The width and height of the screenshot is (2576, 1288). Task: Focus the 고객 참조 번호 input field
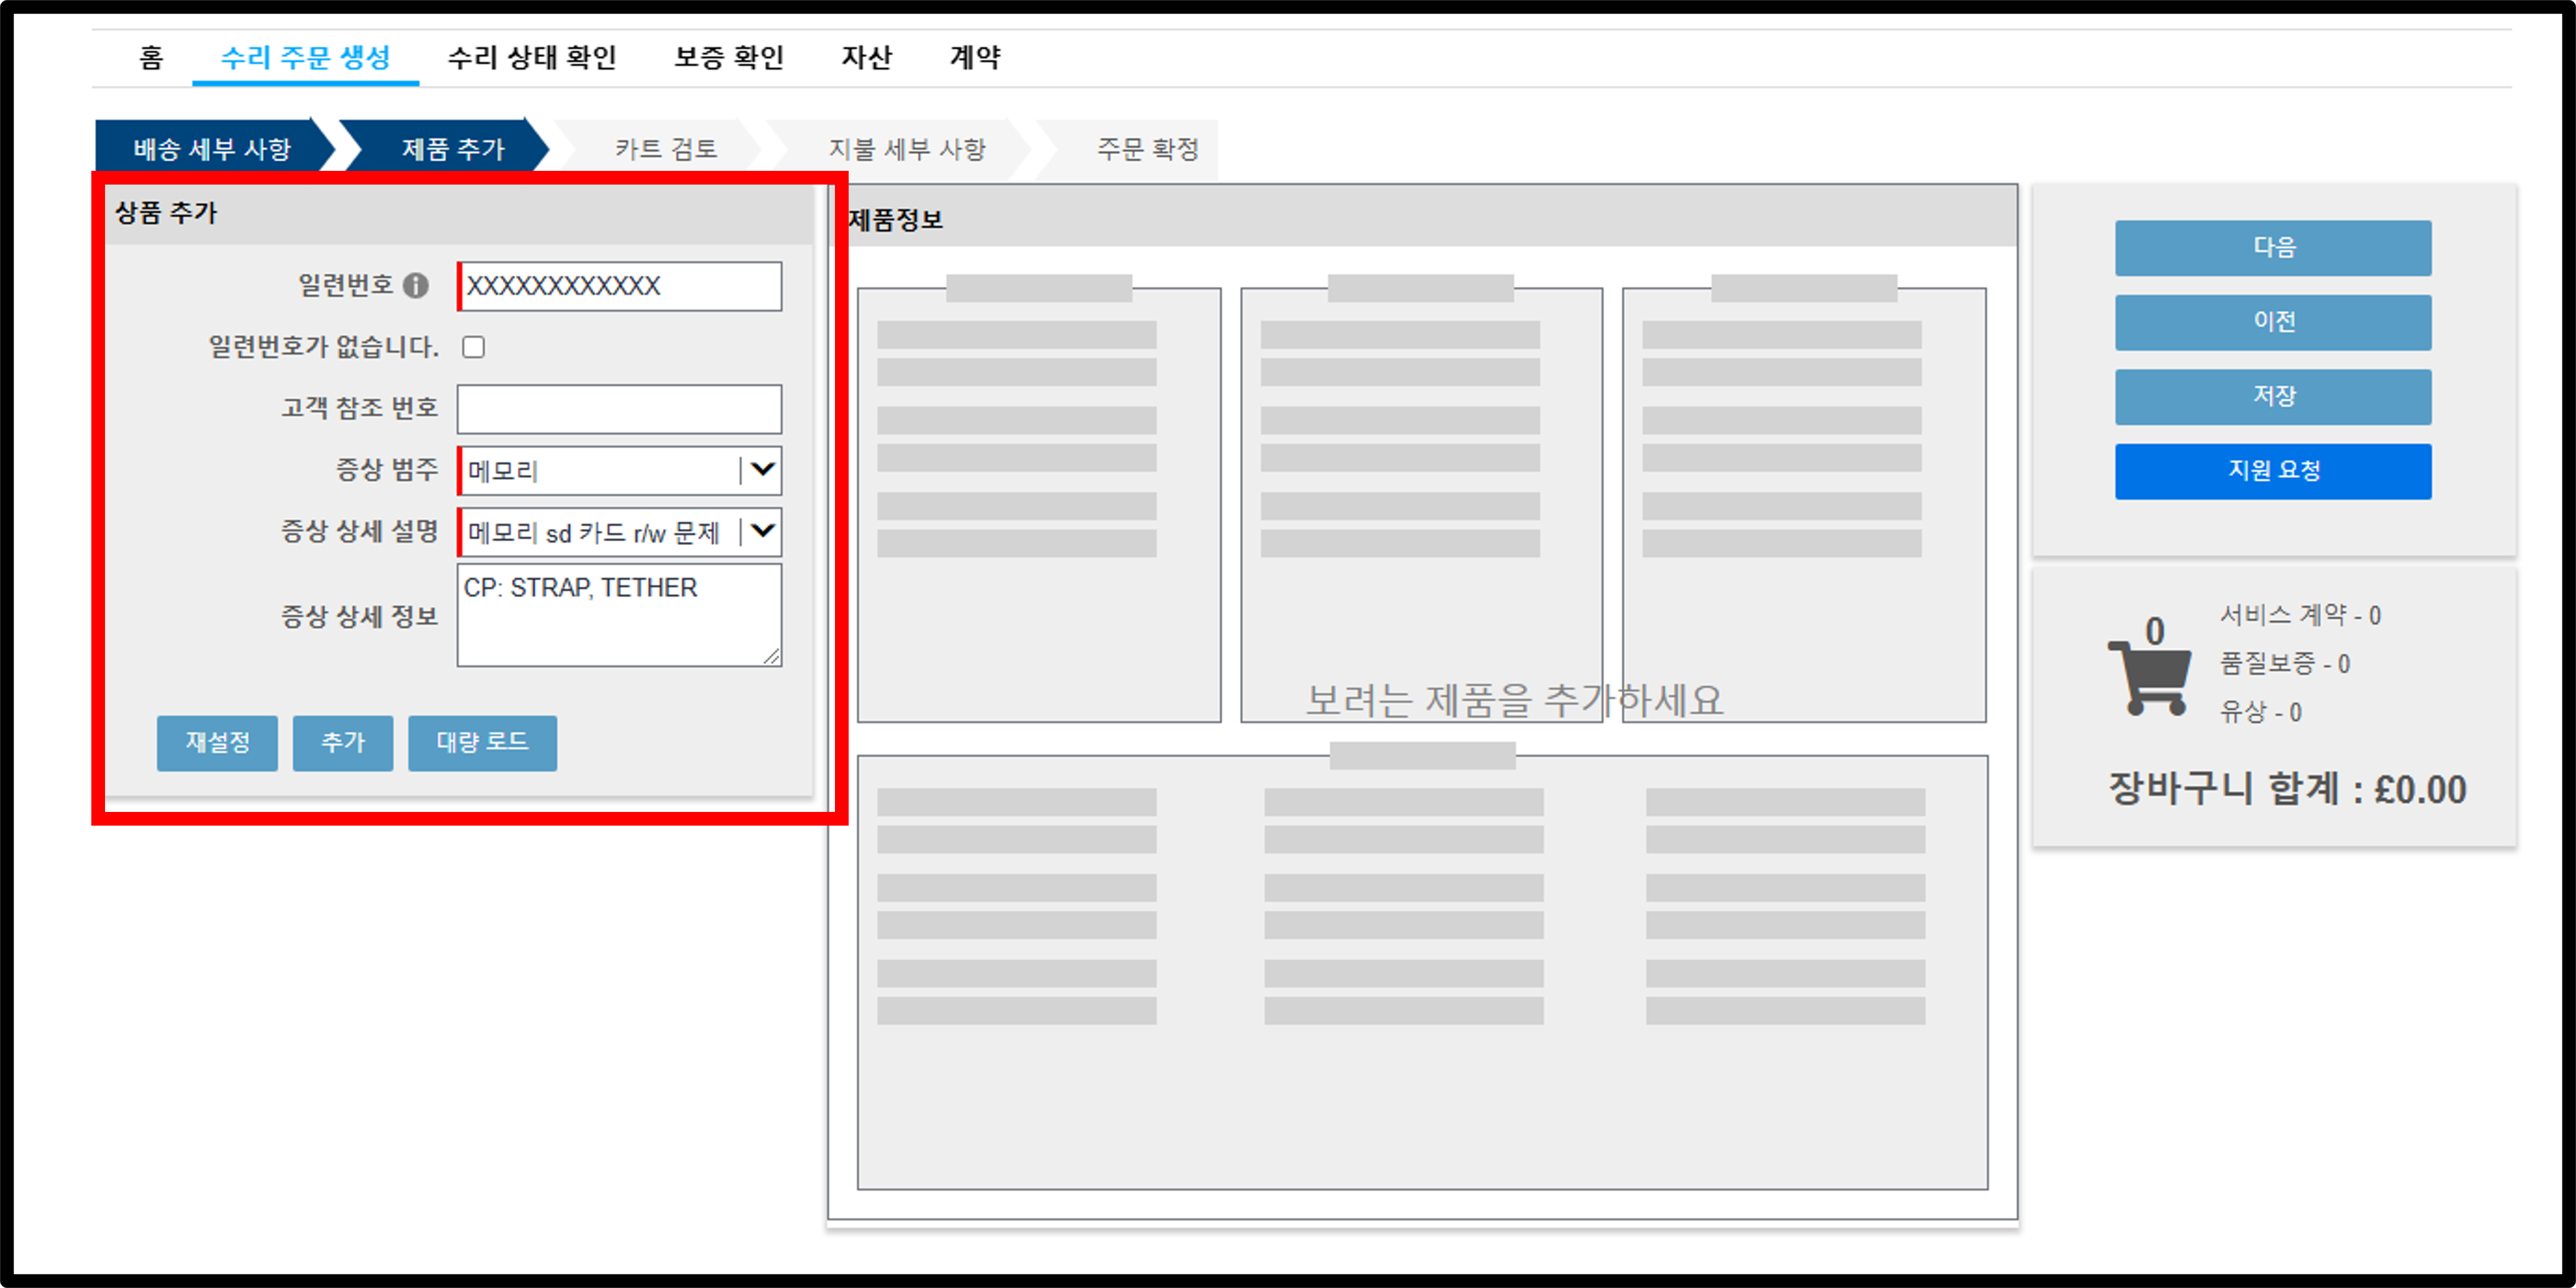(x=619, y=409)
